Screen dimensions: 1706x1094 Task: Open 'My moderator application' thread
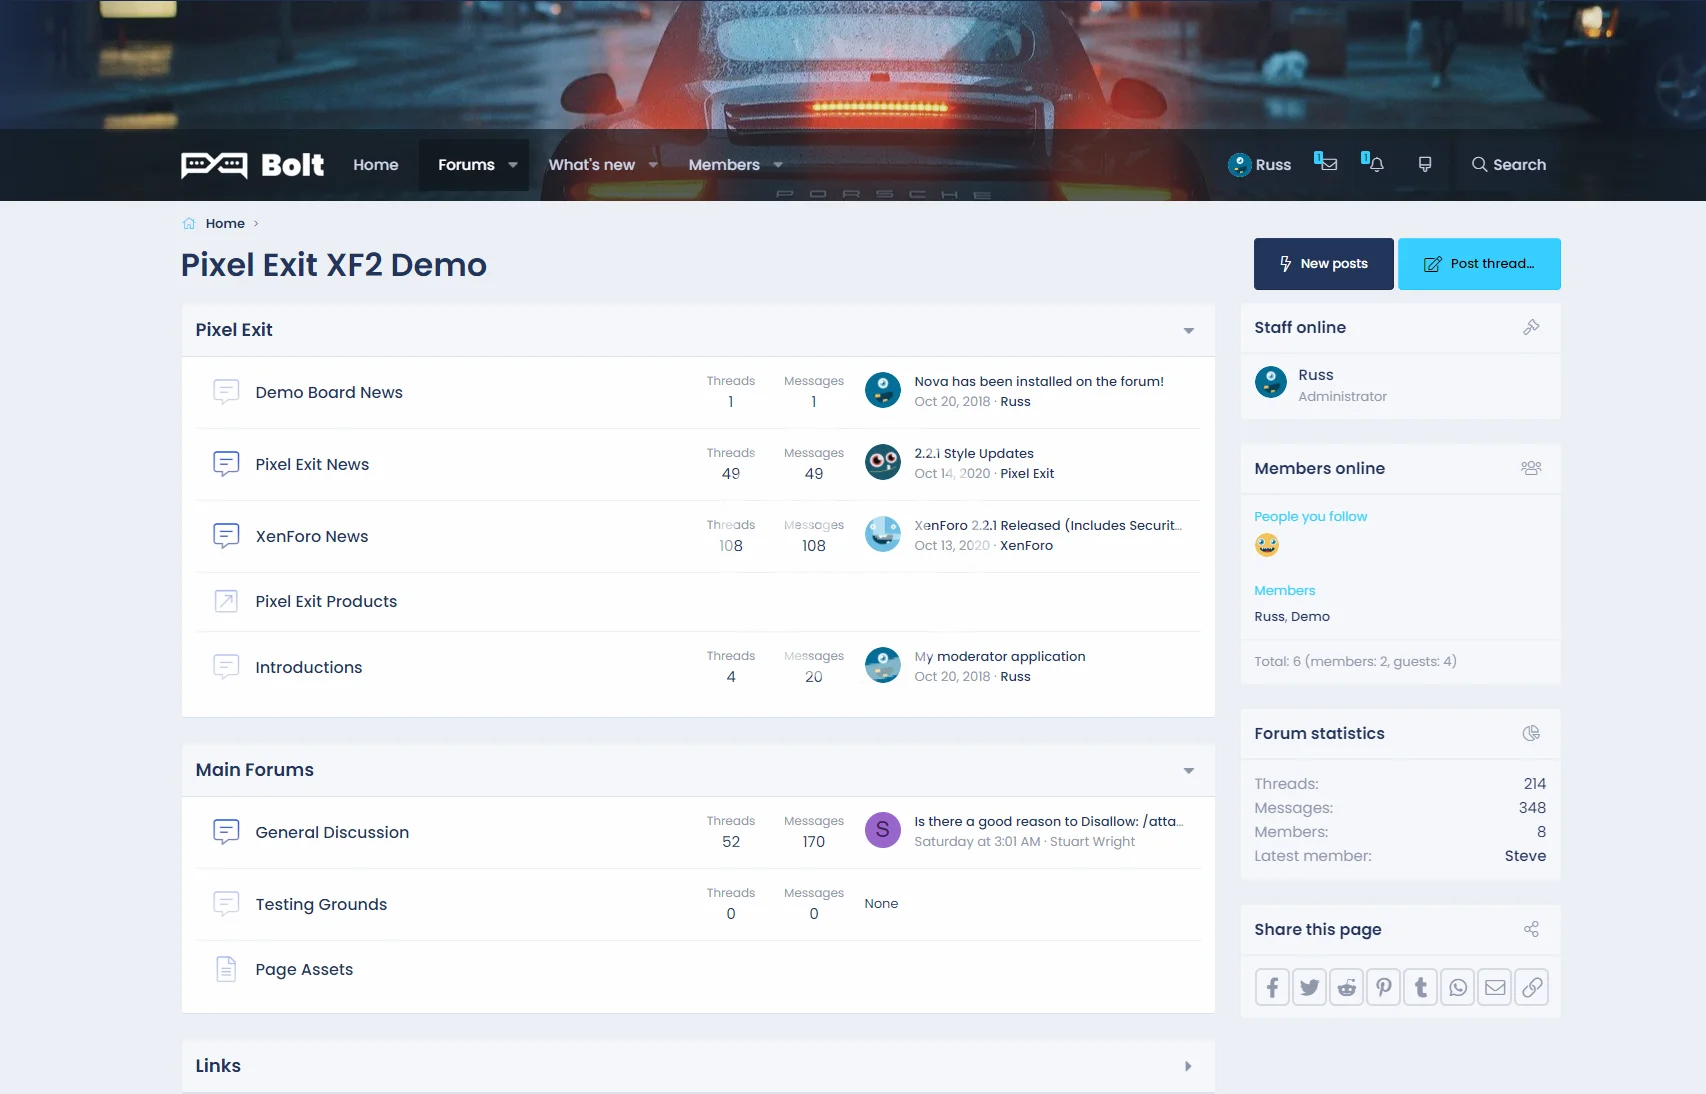(x=1000, y=657)
